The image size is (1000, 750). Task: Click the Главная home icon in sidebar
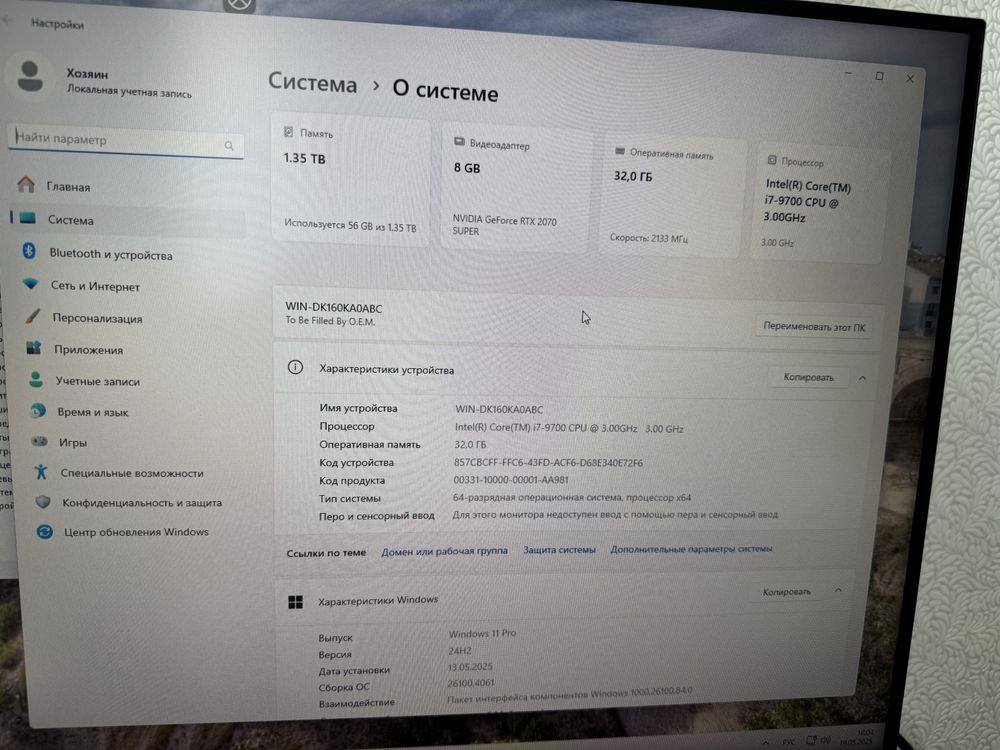pos(26,185)
